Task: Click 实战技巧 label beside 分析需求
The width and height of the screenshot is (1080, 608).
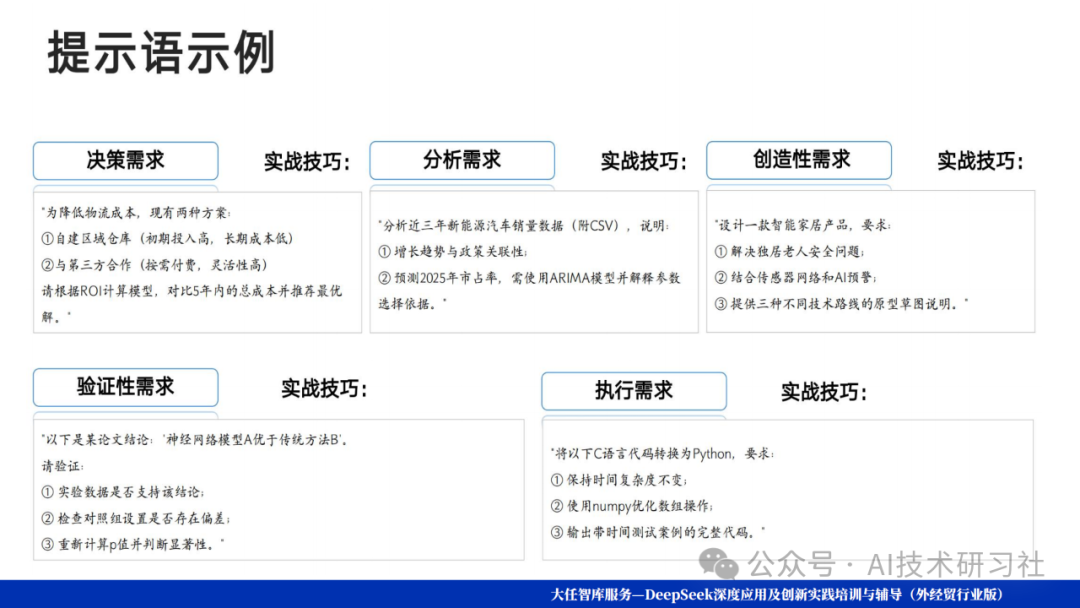Action: (x=644, y=161)
